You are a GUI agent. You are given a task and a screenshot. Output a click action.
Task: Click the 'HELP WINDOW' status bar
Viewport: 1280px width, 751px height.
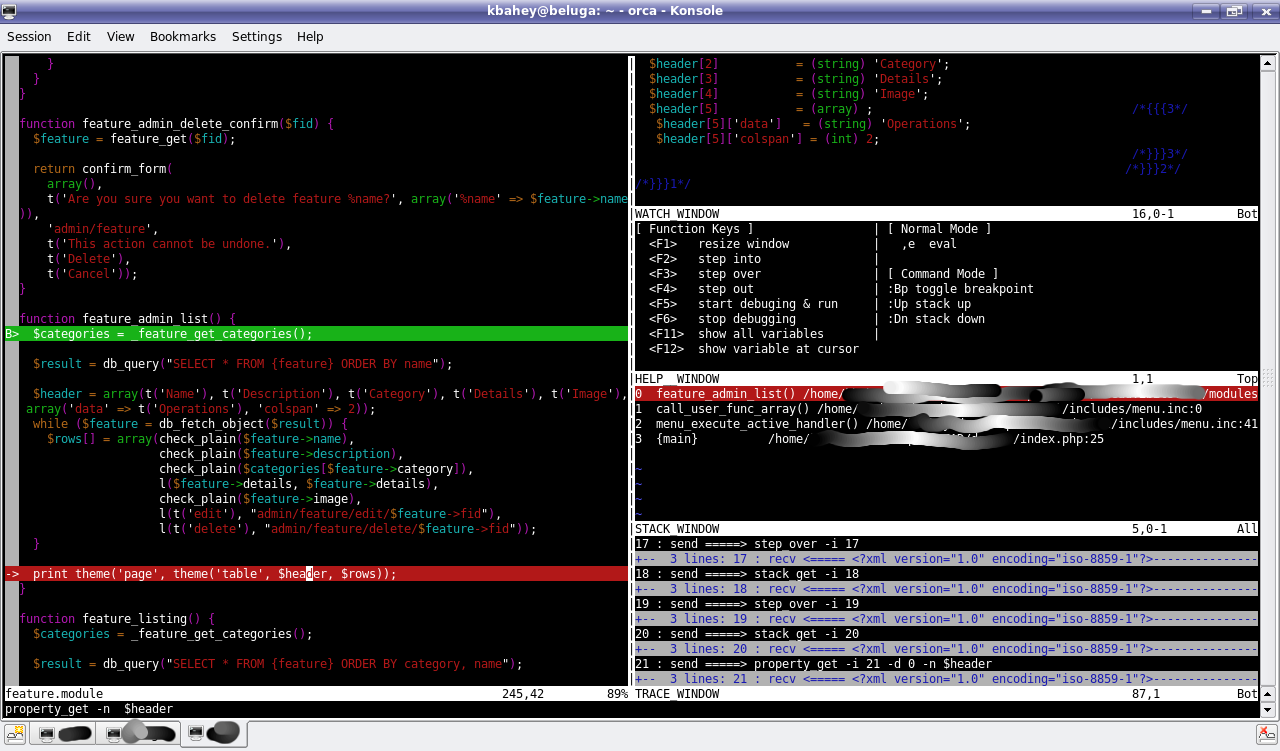[946, 379]
